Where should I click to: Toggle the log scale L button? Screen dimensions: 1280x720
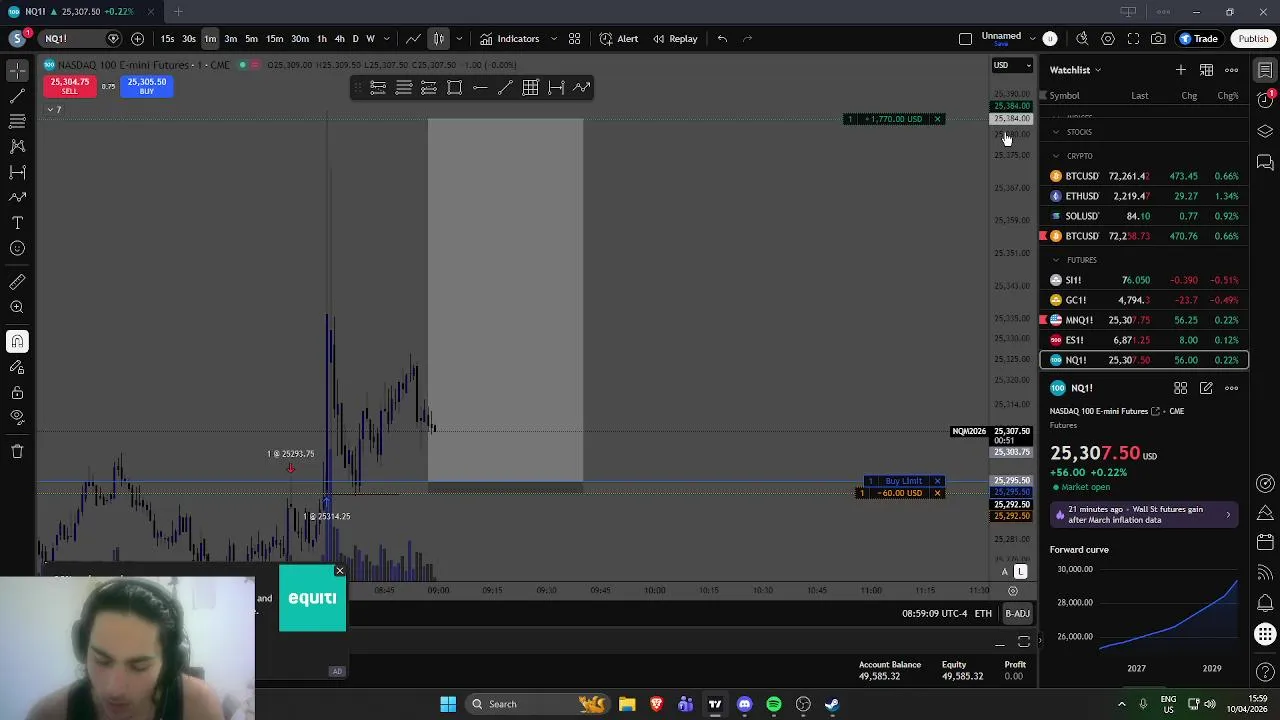tap(1021, 572)
